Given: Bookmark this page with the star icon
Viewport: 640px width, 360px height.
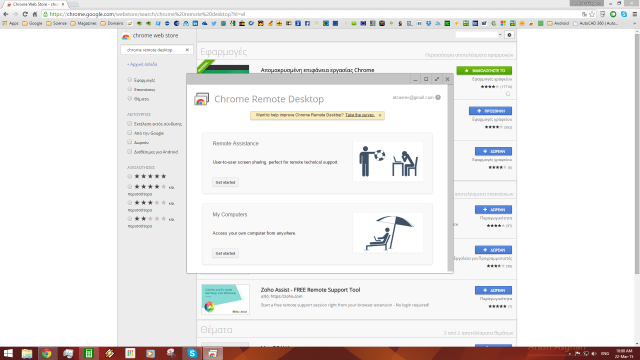Looking at the screenshot, I should pyautogui.click(x=592, y=14).
